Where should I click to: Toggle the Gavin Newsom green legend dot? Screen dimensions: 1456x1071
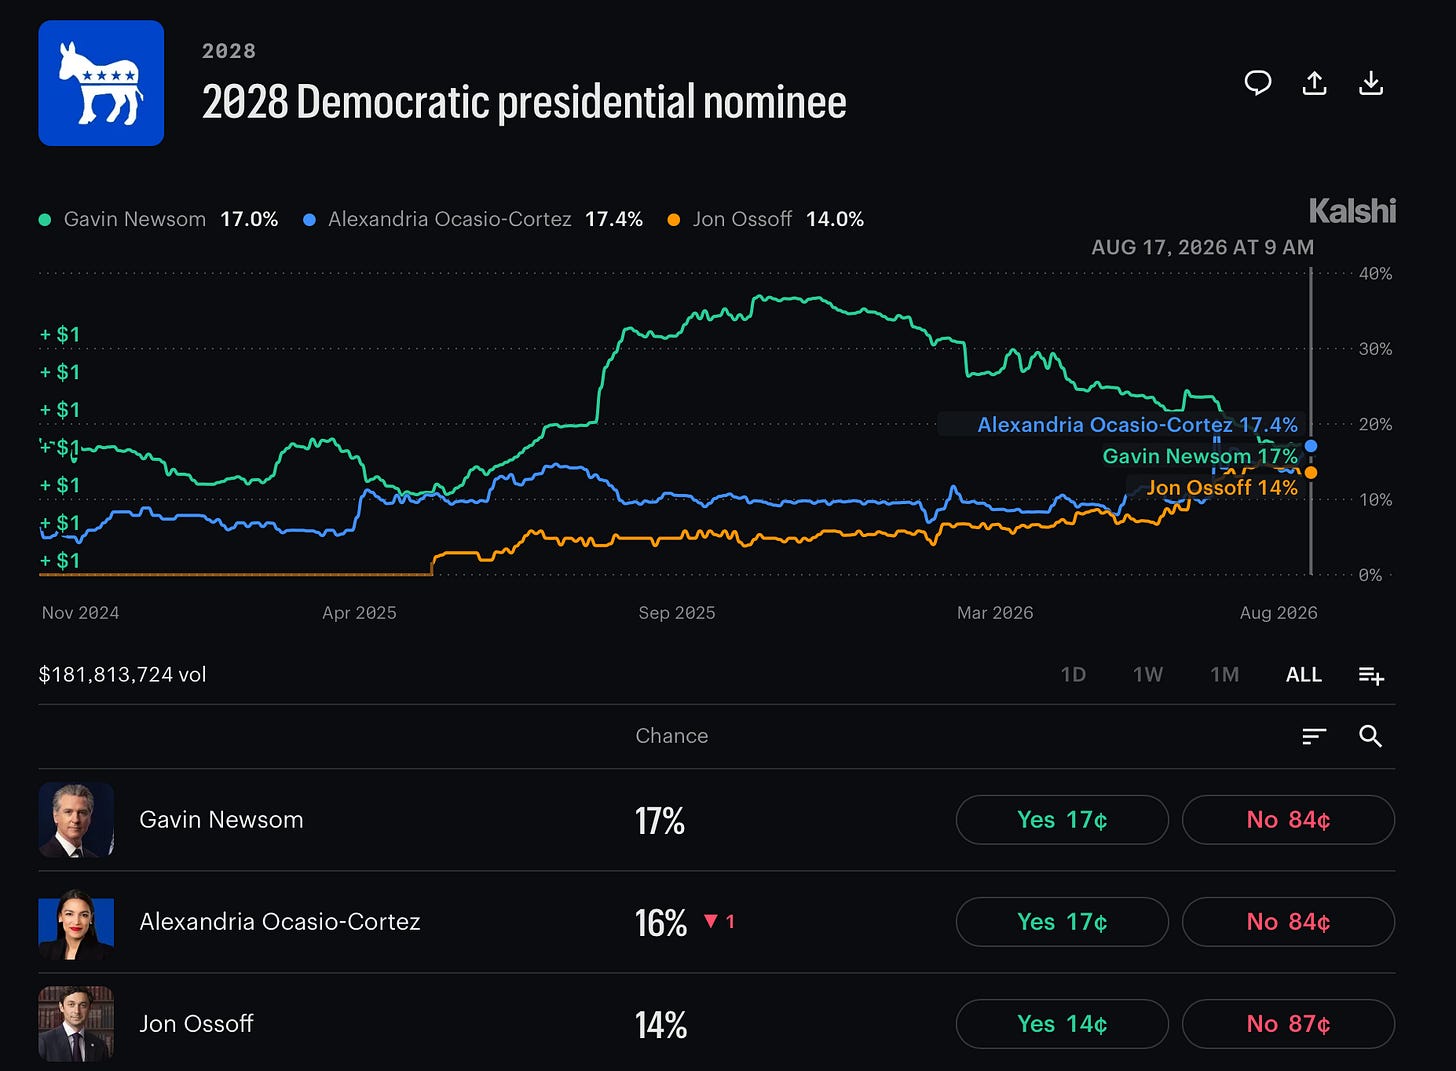45,220
